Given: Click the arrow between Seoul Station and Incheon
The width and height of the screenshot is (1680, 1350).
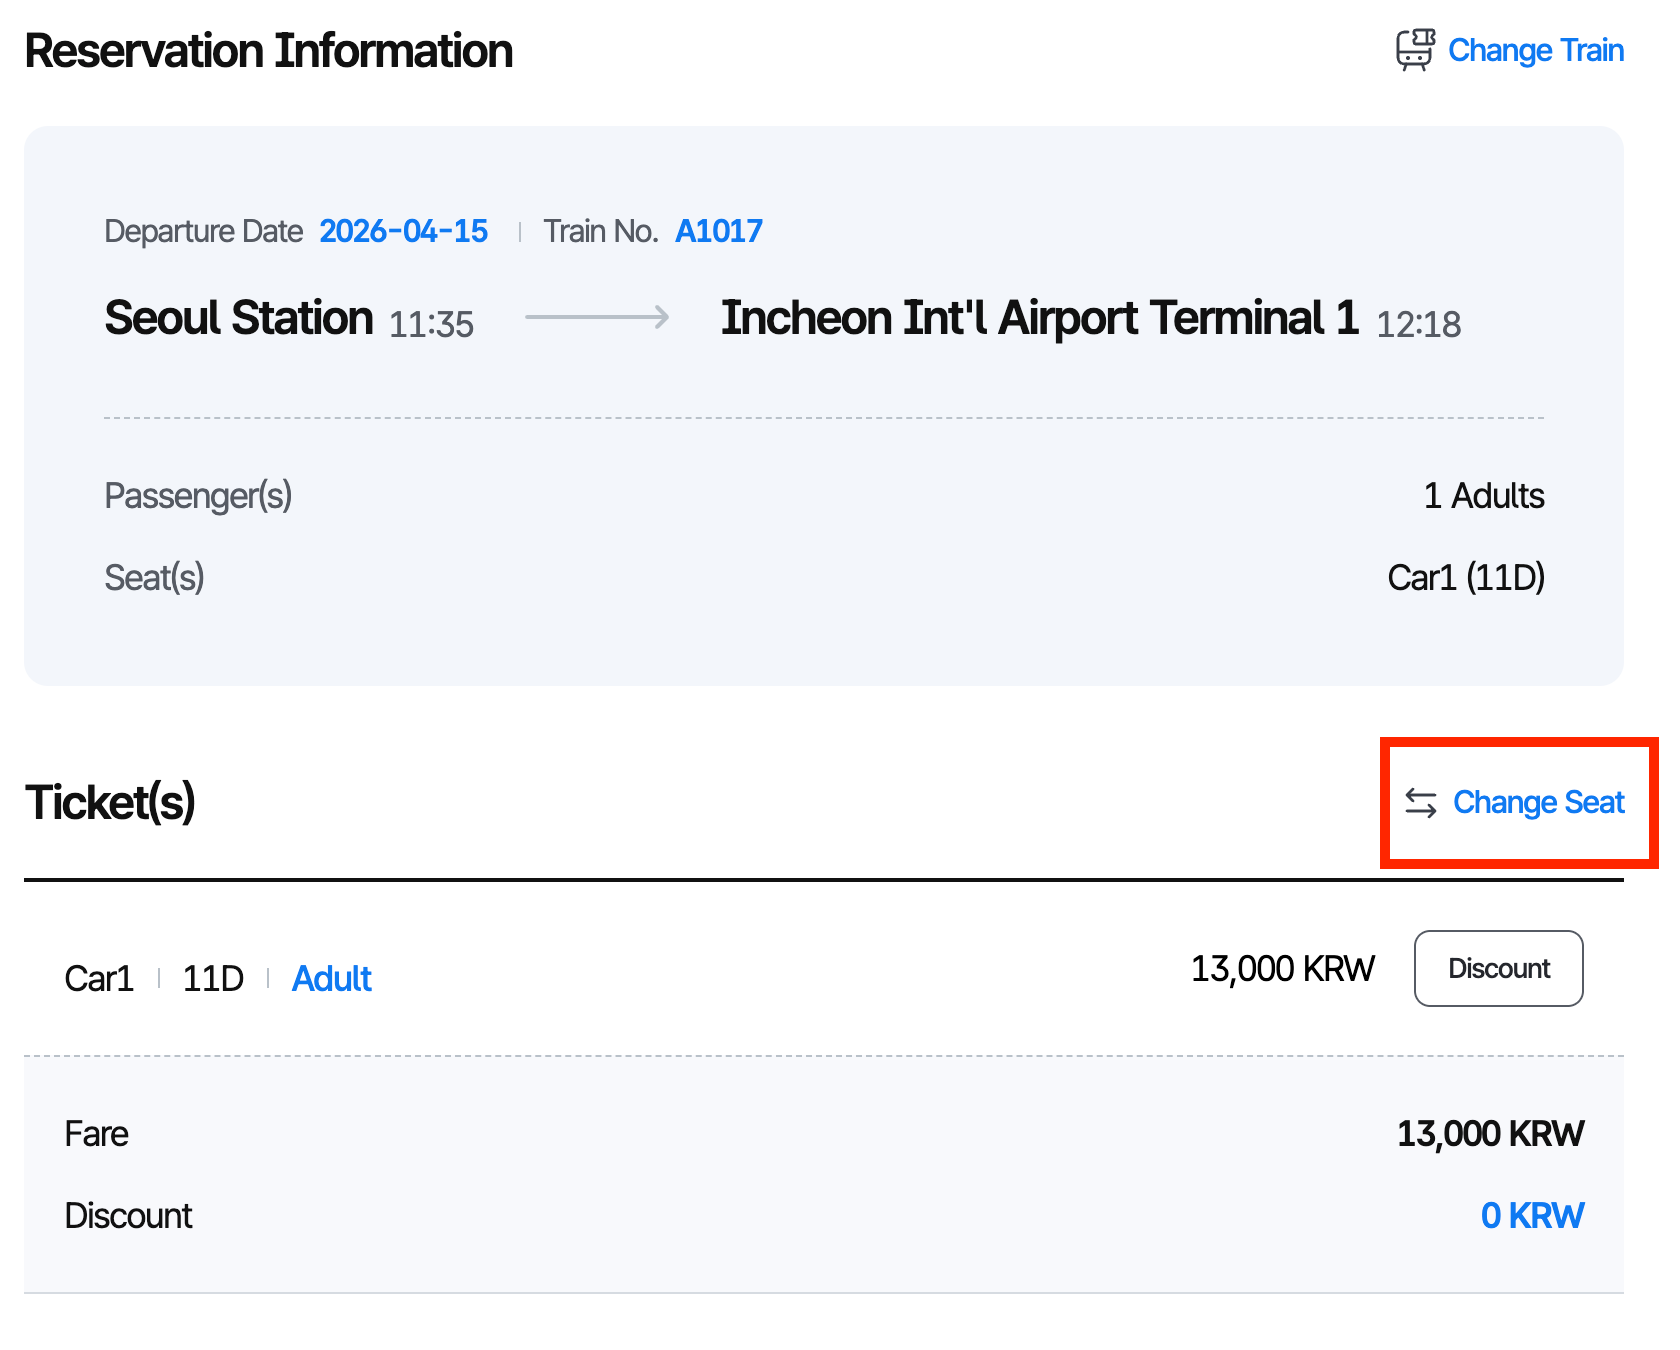Looking at the screenshot, I should pos(597,319).
